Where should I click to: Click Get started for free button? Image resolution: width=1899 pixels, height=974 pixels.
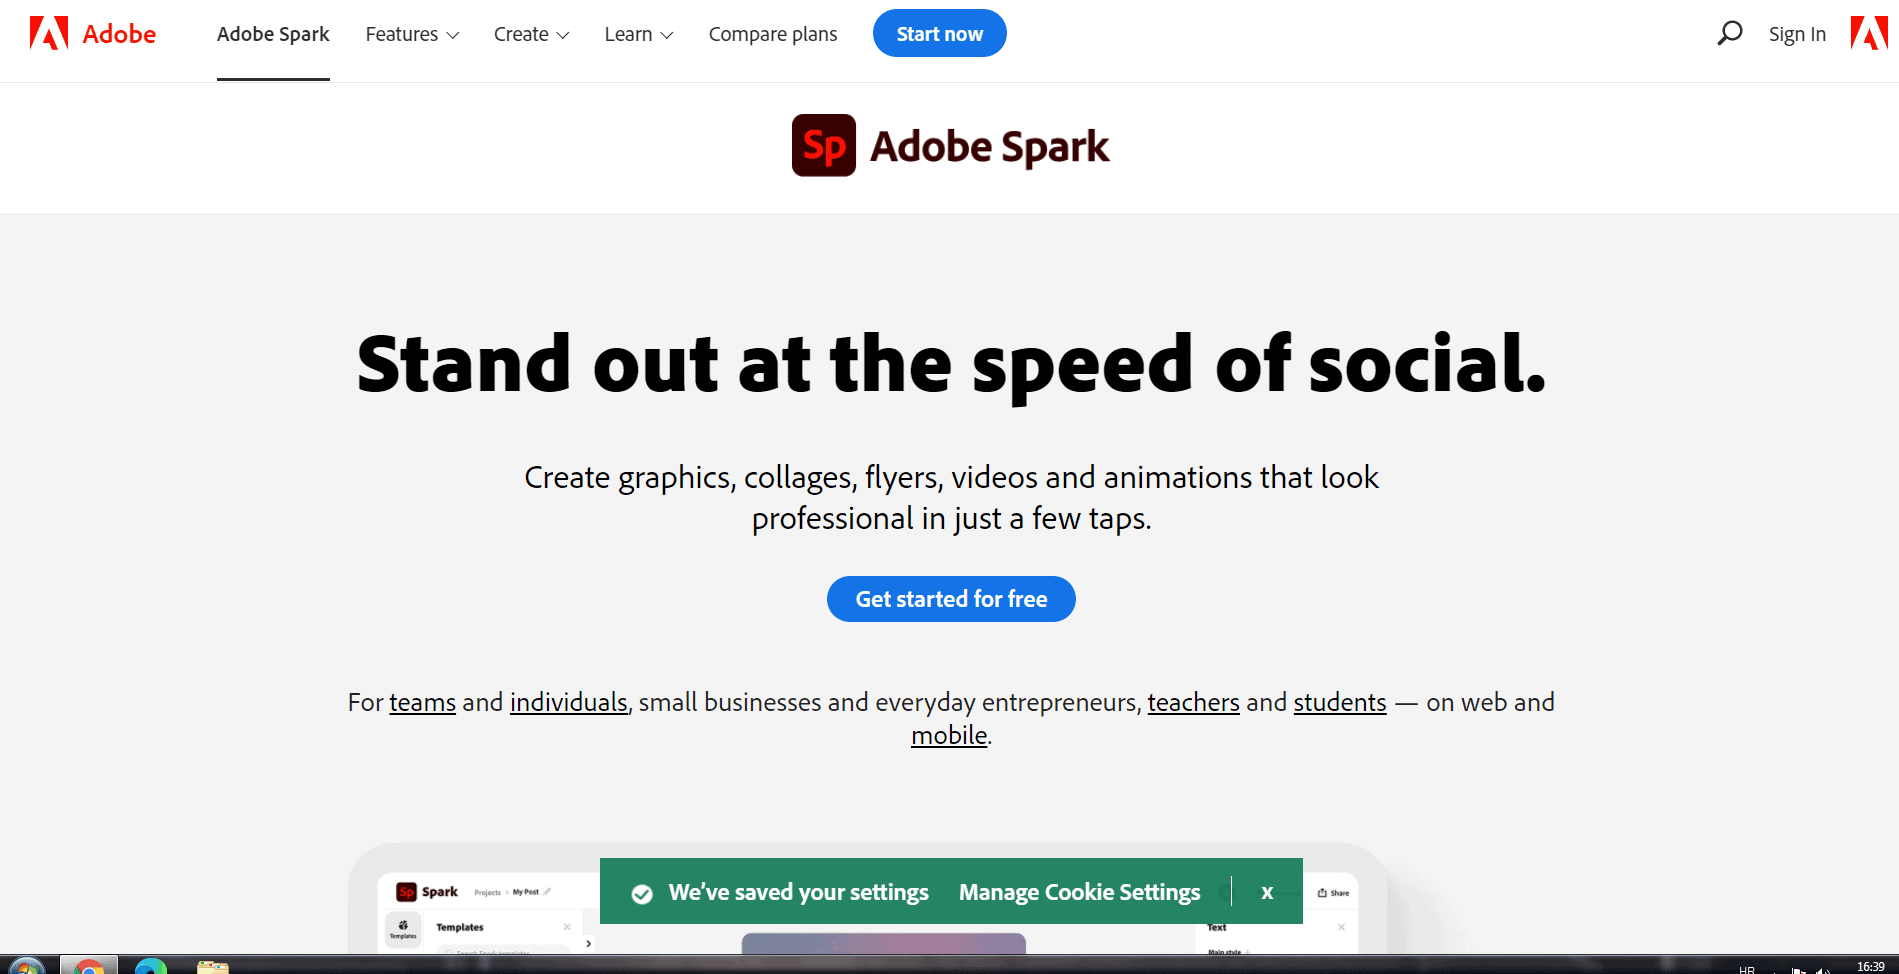[x=951, y=599]
